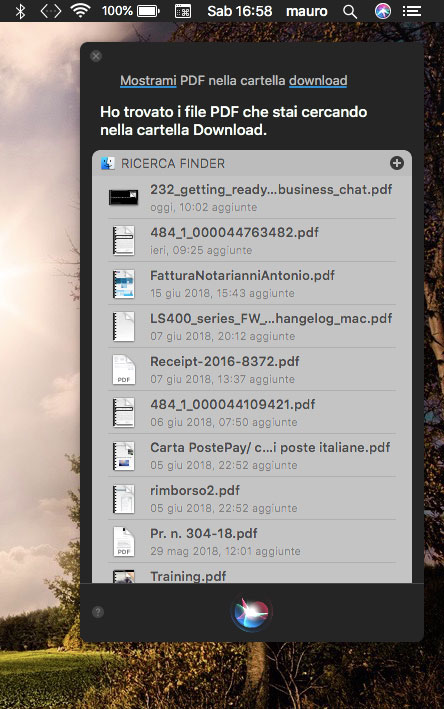
Task: Click the underlined word Mostrami
Action: point(148,80)
